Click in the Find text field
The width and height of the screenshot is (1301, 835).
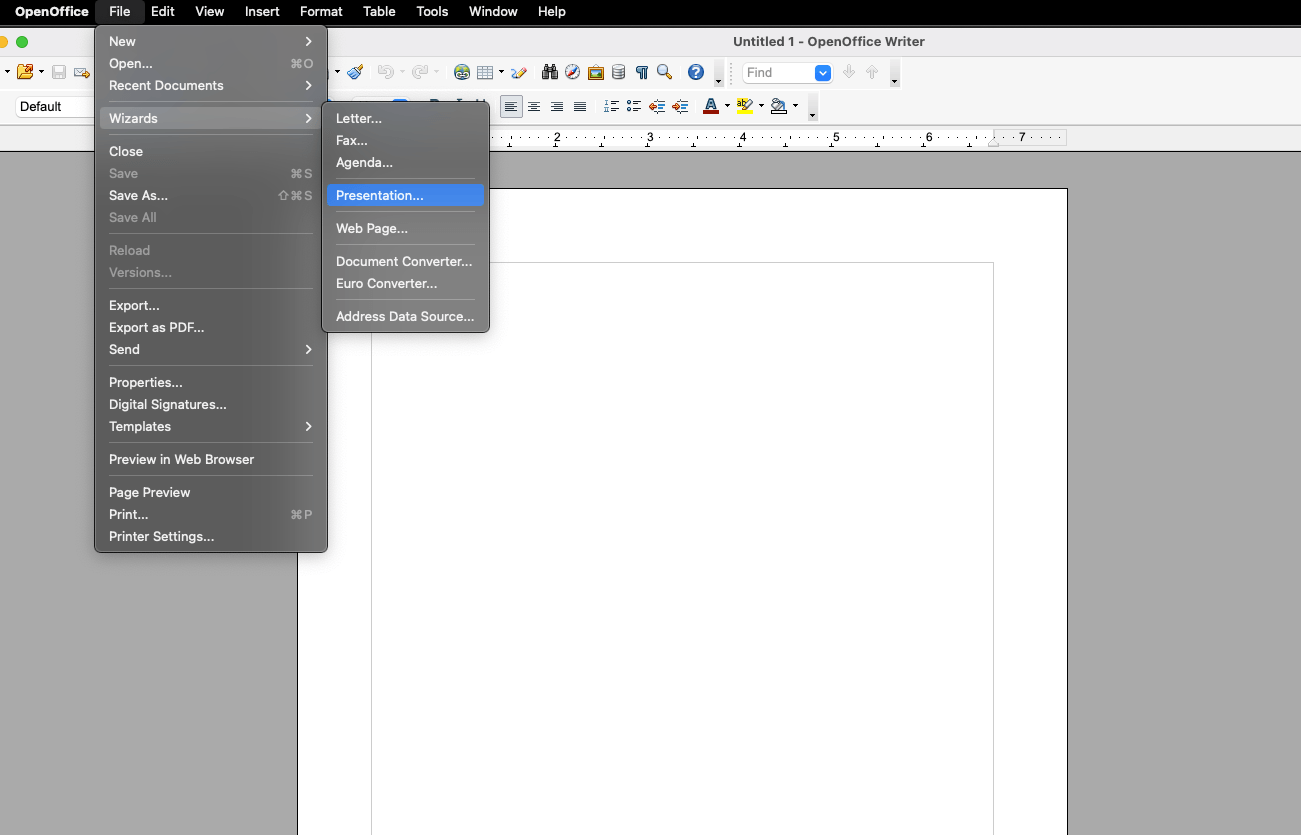[778, 72]
